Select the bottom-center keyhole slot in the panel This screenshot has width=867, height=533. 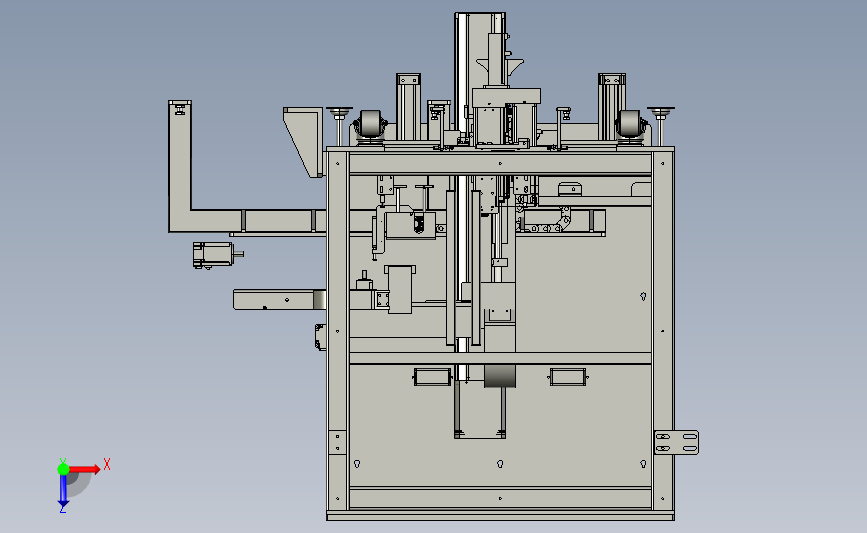point(500,464)
